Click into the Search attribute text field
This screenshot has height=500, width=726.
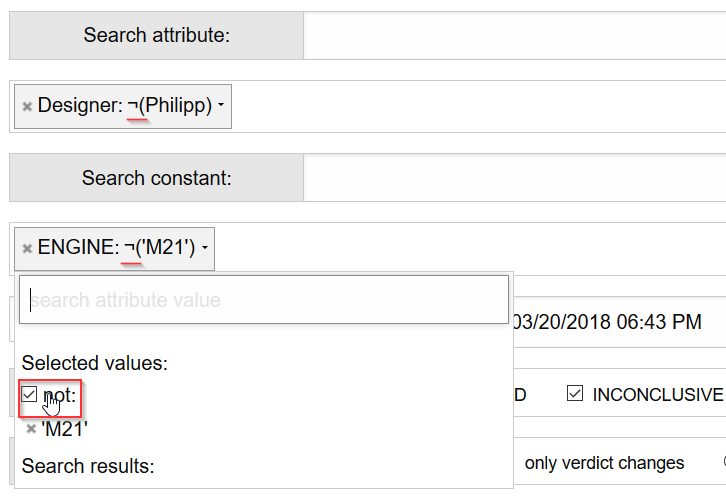(514, 36)
